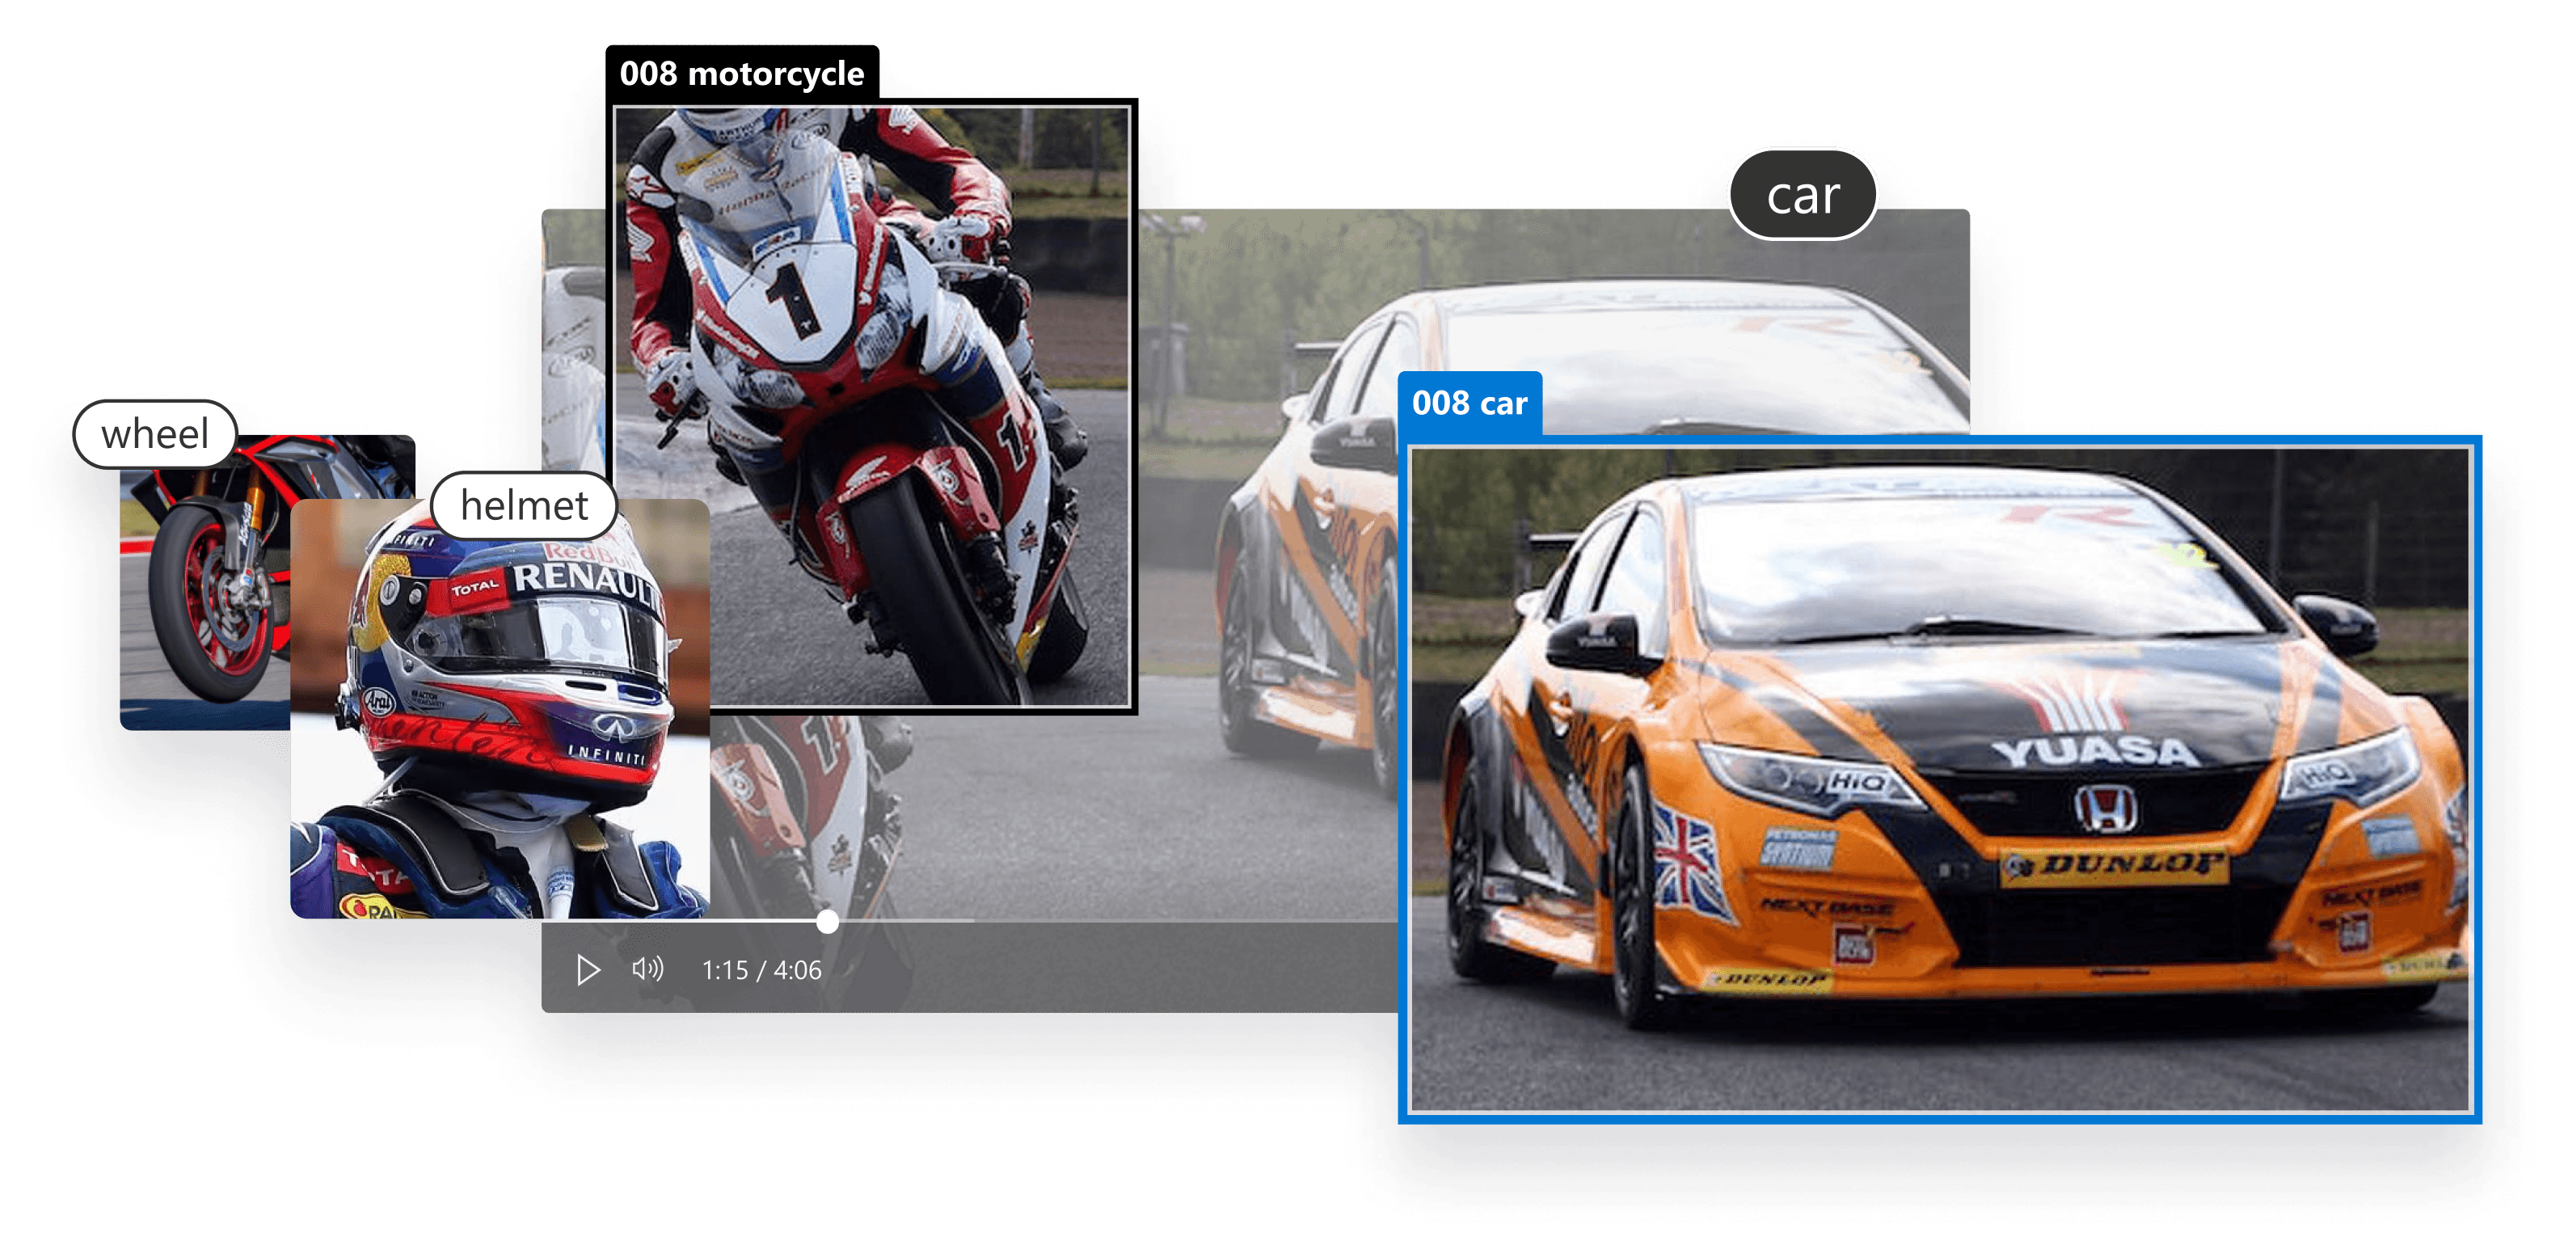The width and height of the screenshot is (2576, 1242).
Task: Click the play button on the video
Action: (588, 970)
